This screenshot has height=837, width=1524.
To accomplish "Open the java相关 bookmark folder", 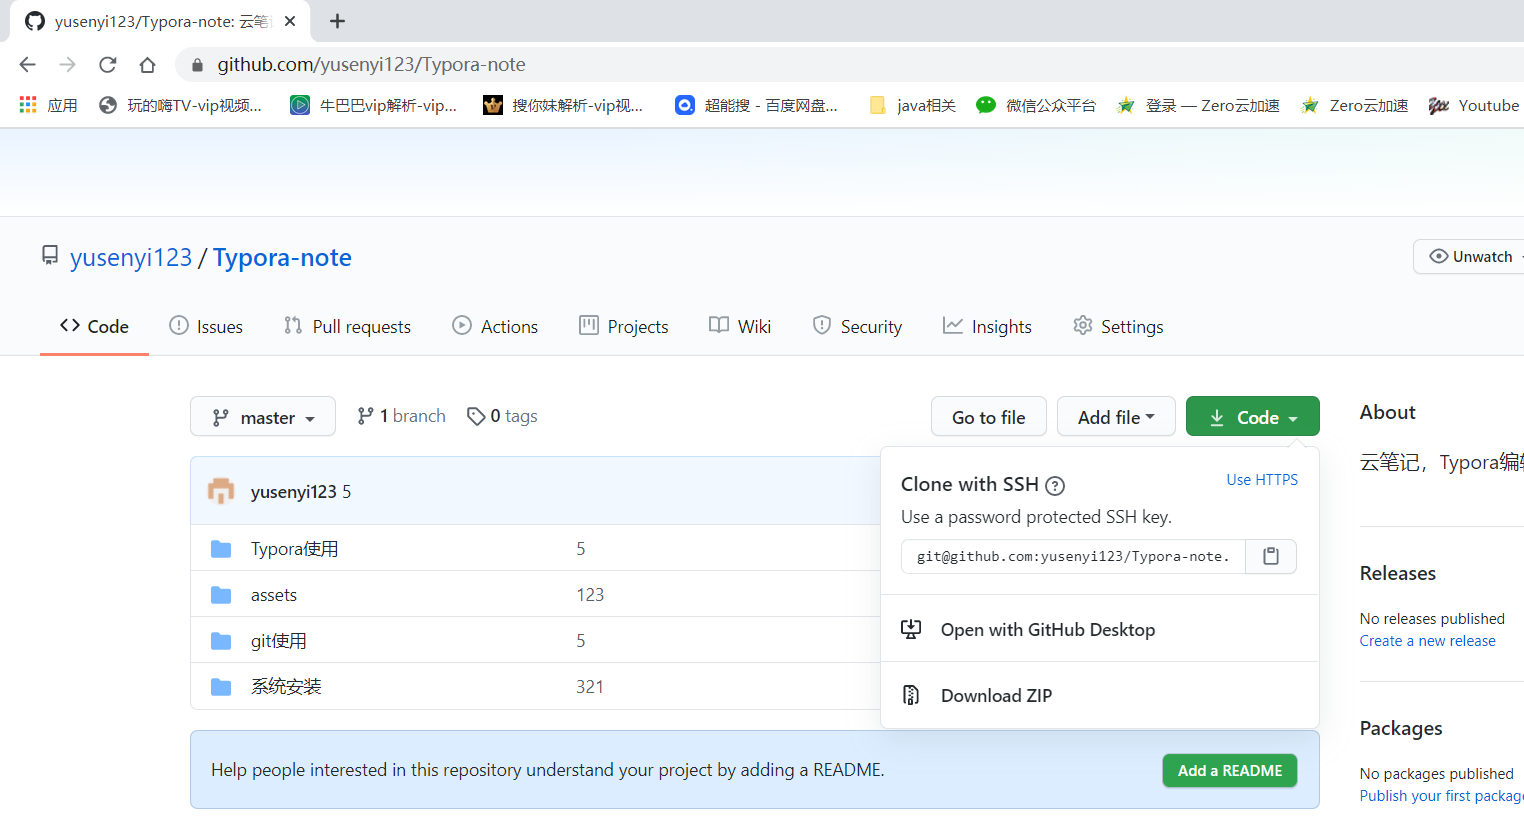I will pos(912,105).
